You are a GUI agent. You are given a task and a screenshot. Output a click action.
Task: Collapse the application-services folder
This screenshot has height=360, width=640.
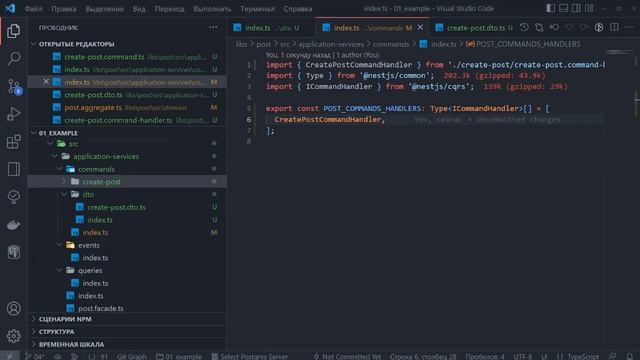55,156
